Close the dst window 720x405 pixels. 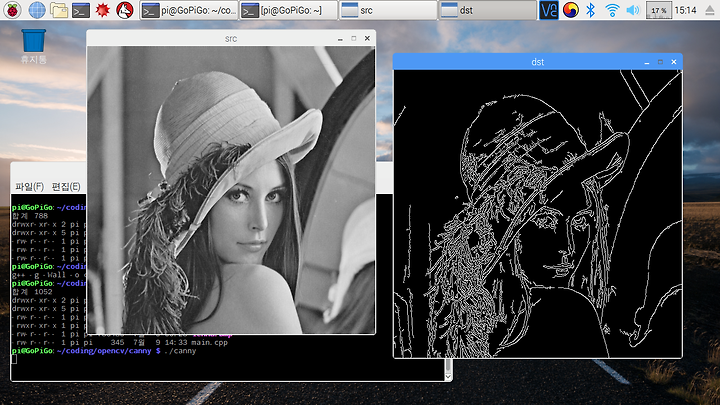coord(674,62)
